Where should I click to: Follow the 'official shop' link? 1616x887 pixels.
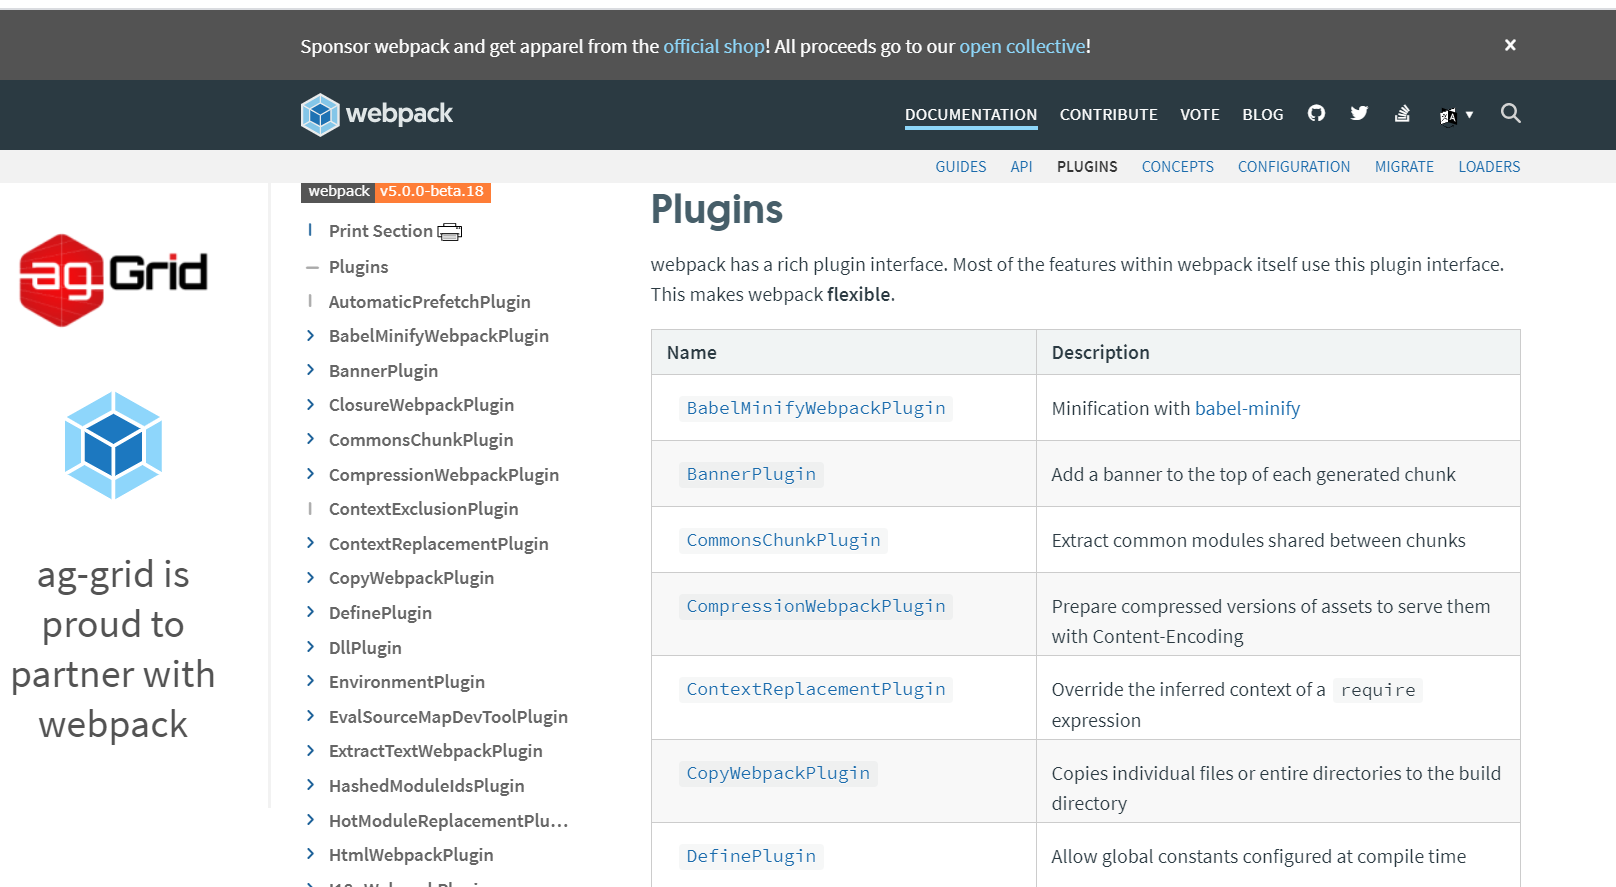(714, 46)
